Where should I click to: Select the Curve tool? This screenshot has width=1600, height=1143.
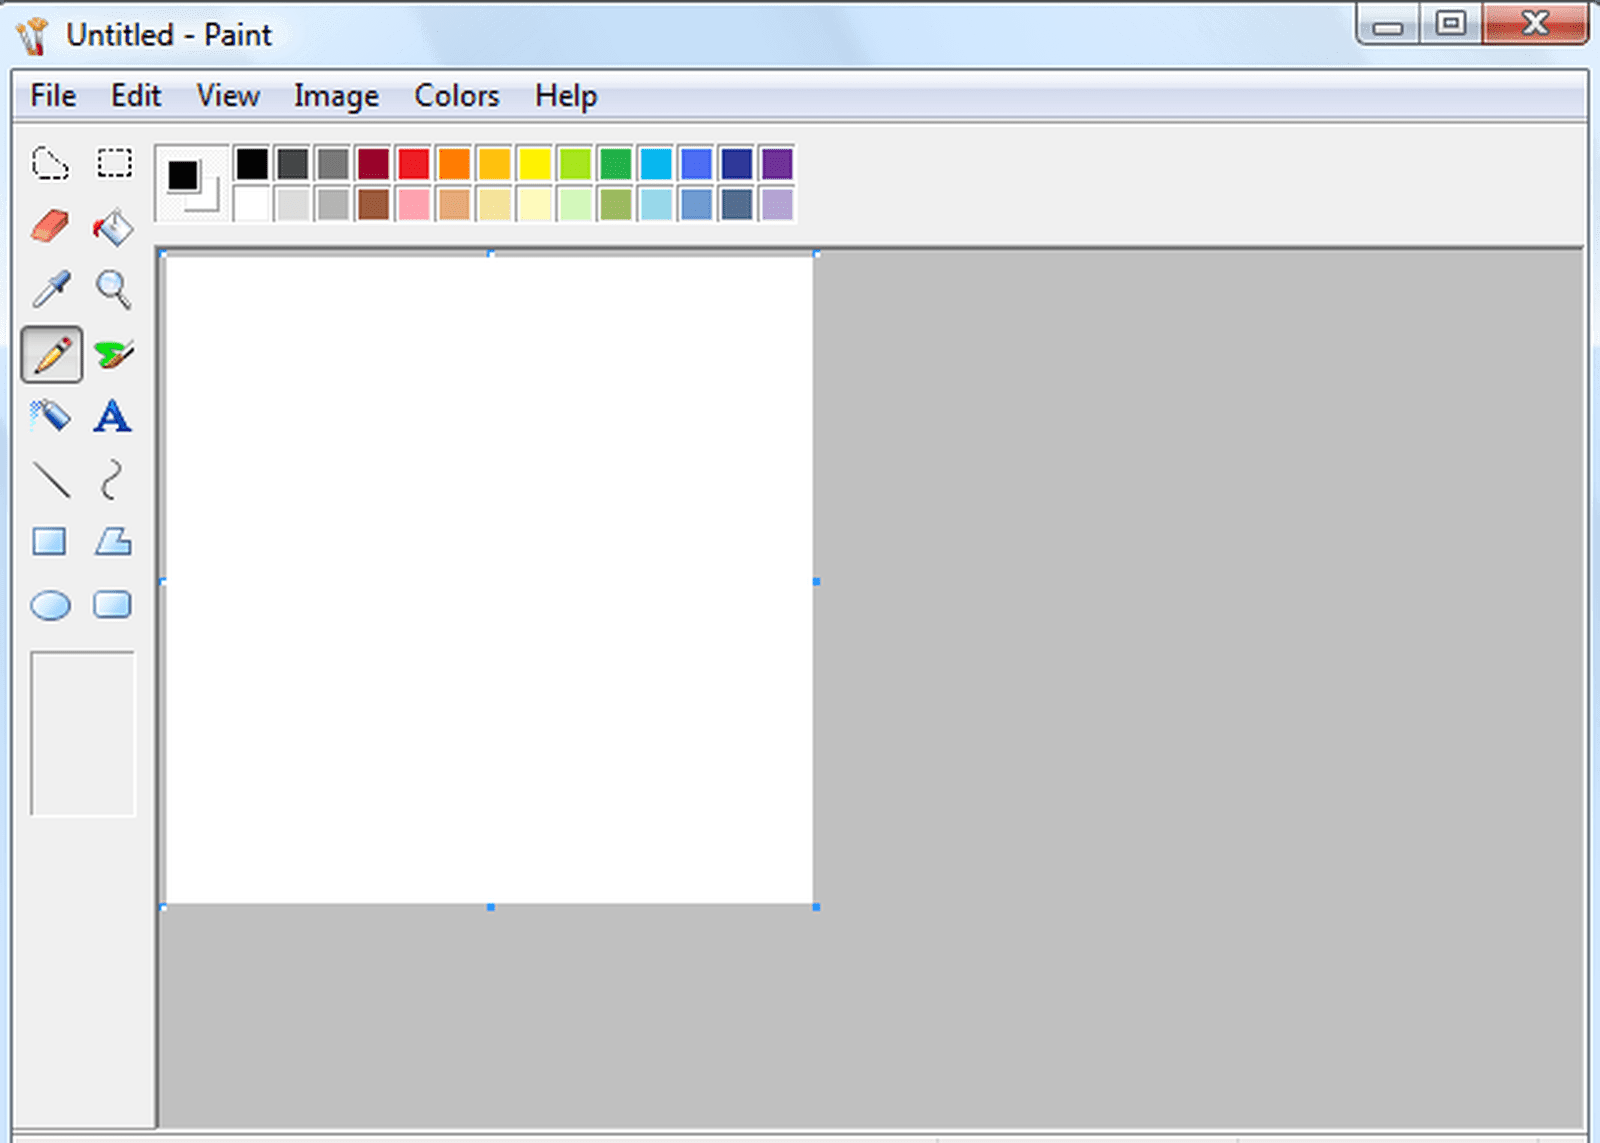(x=113, y=479)
